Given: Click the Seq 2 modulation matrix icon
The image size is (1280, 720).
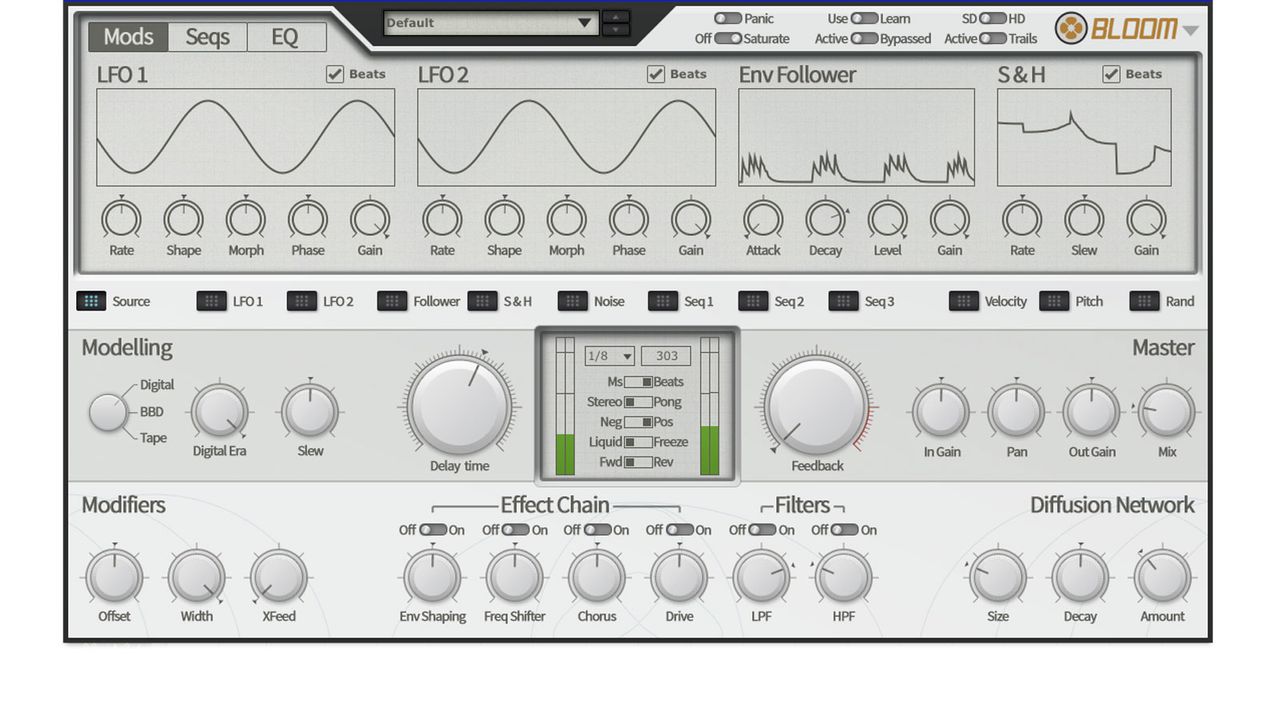Looking at the screenshot, I should click(x=753, y=301).
